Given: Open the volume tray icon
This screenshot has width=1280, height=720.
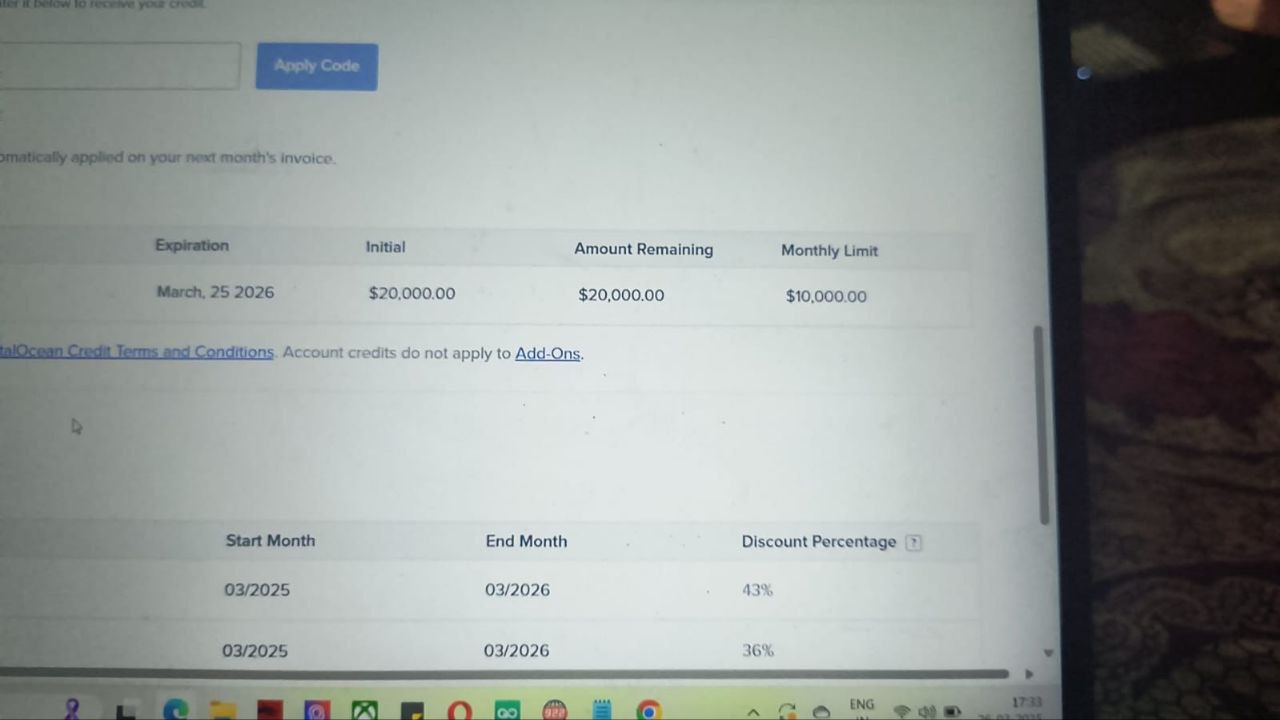Looking at the screenshot, I should [x=927, y=712].
